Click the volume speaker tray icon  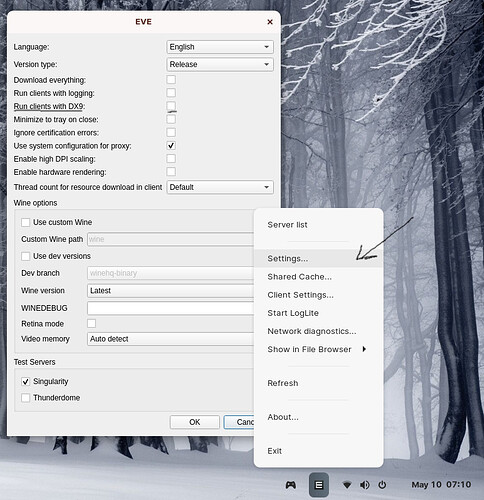365,485
